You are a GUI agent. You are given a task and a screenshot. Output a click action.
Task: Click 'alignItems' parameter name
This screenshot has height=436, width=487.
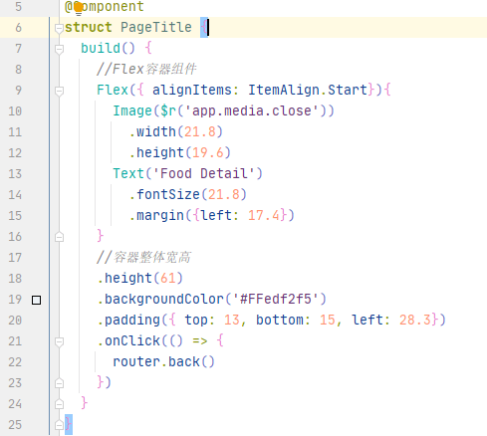click(192, 90)
